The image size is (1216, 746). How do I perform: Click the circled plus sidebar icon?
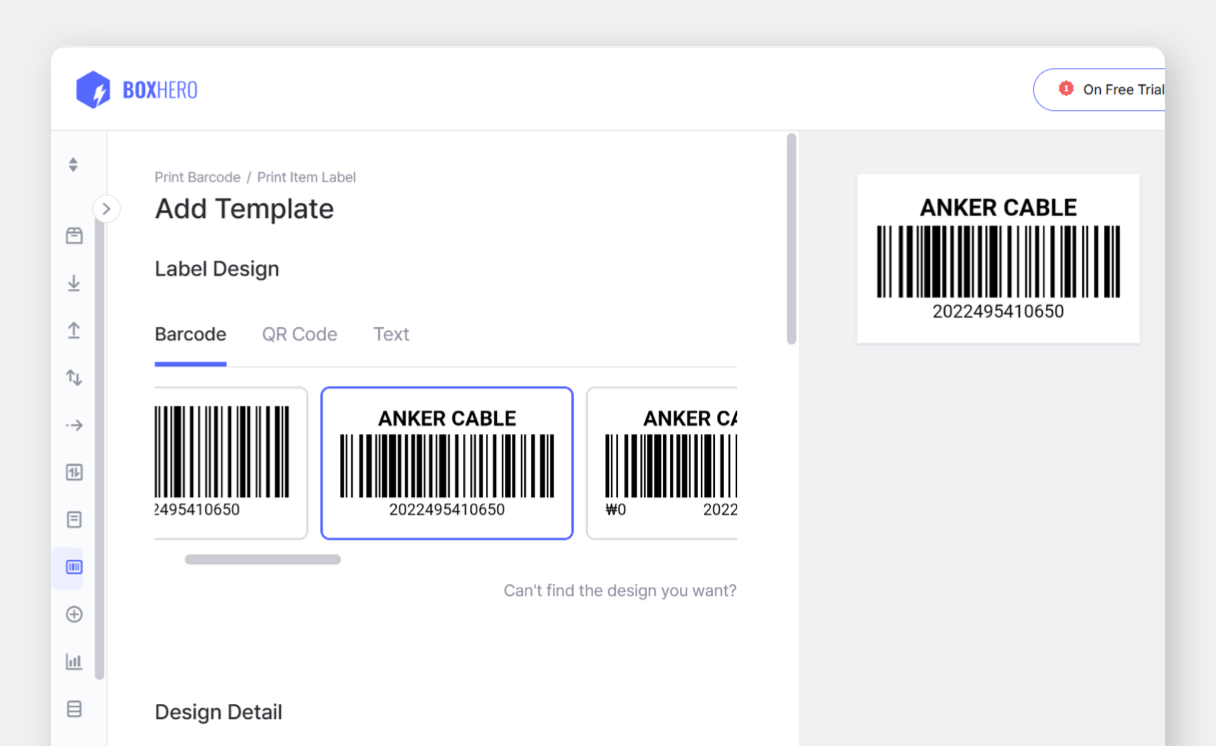74,614
